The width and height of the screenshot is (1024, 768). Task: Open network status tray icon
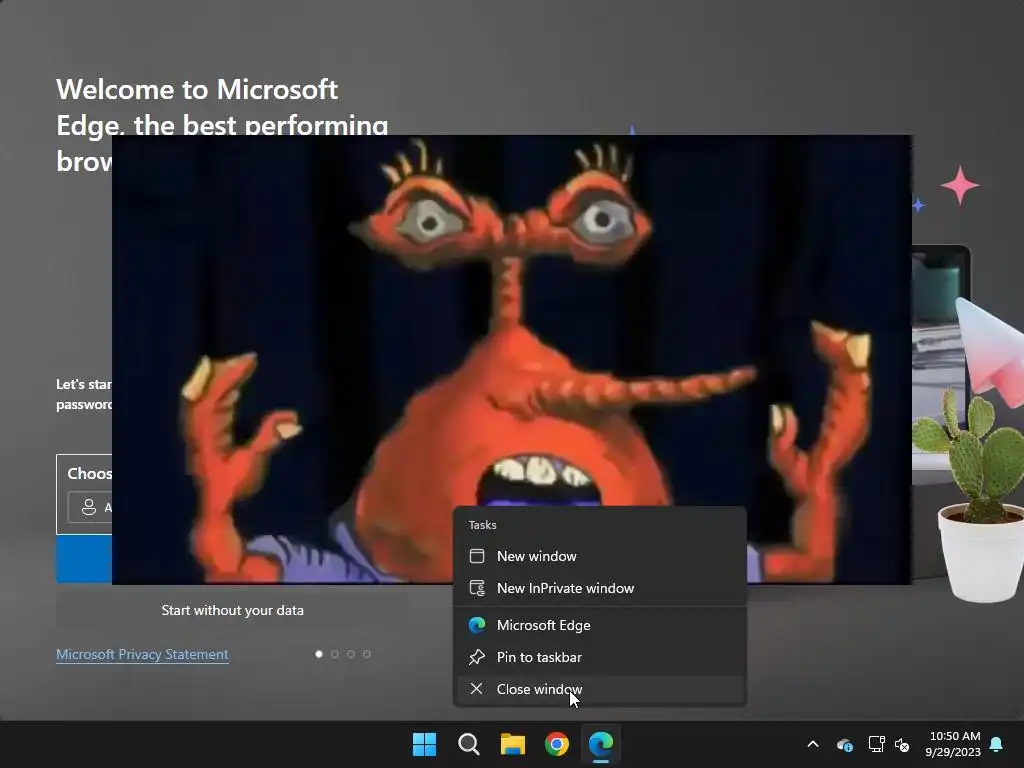pos(876,744)
